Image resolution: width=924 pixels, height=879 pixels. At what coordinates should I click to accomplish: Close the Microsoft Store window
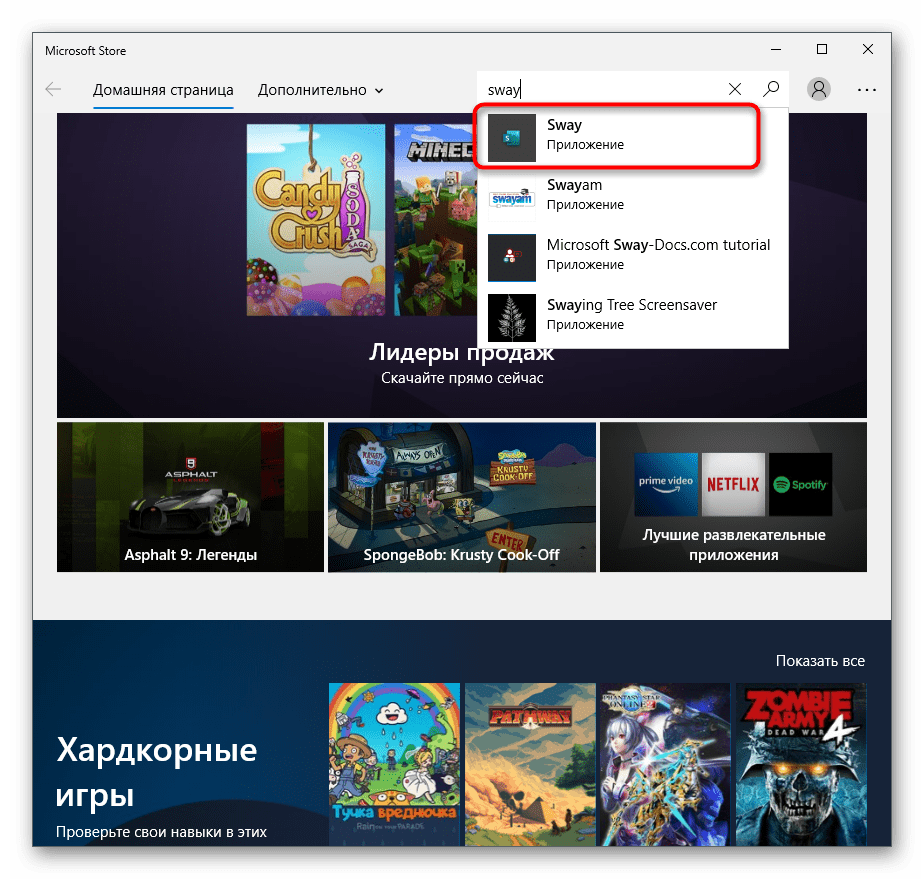[867, 49]
